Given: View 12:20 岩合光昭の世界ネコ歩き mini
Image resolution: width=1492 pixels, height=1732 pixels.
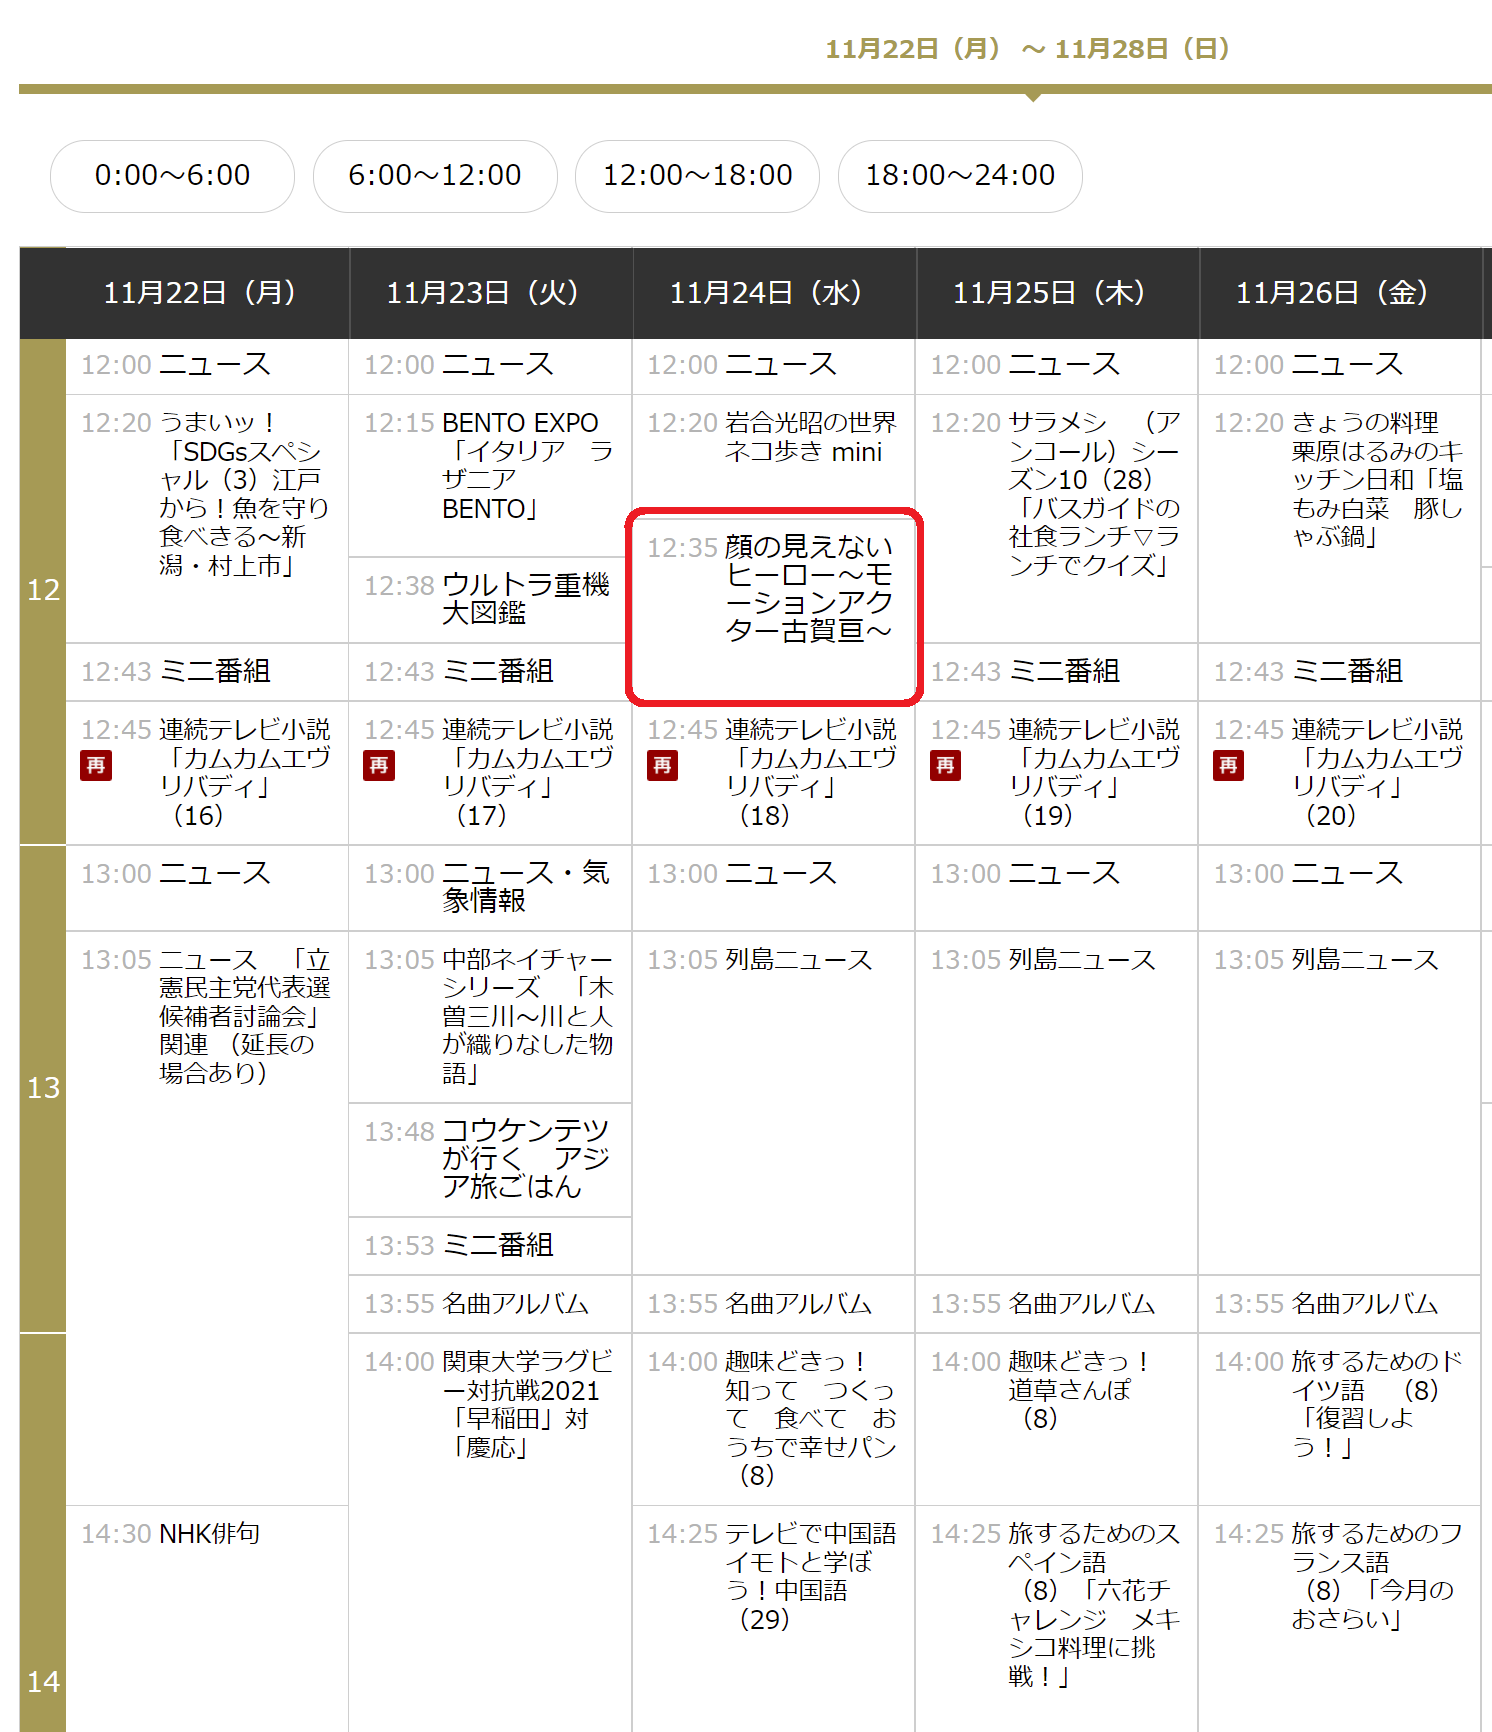Looking at the screenshot, I should 810,438.
